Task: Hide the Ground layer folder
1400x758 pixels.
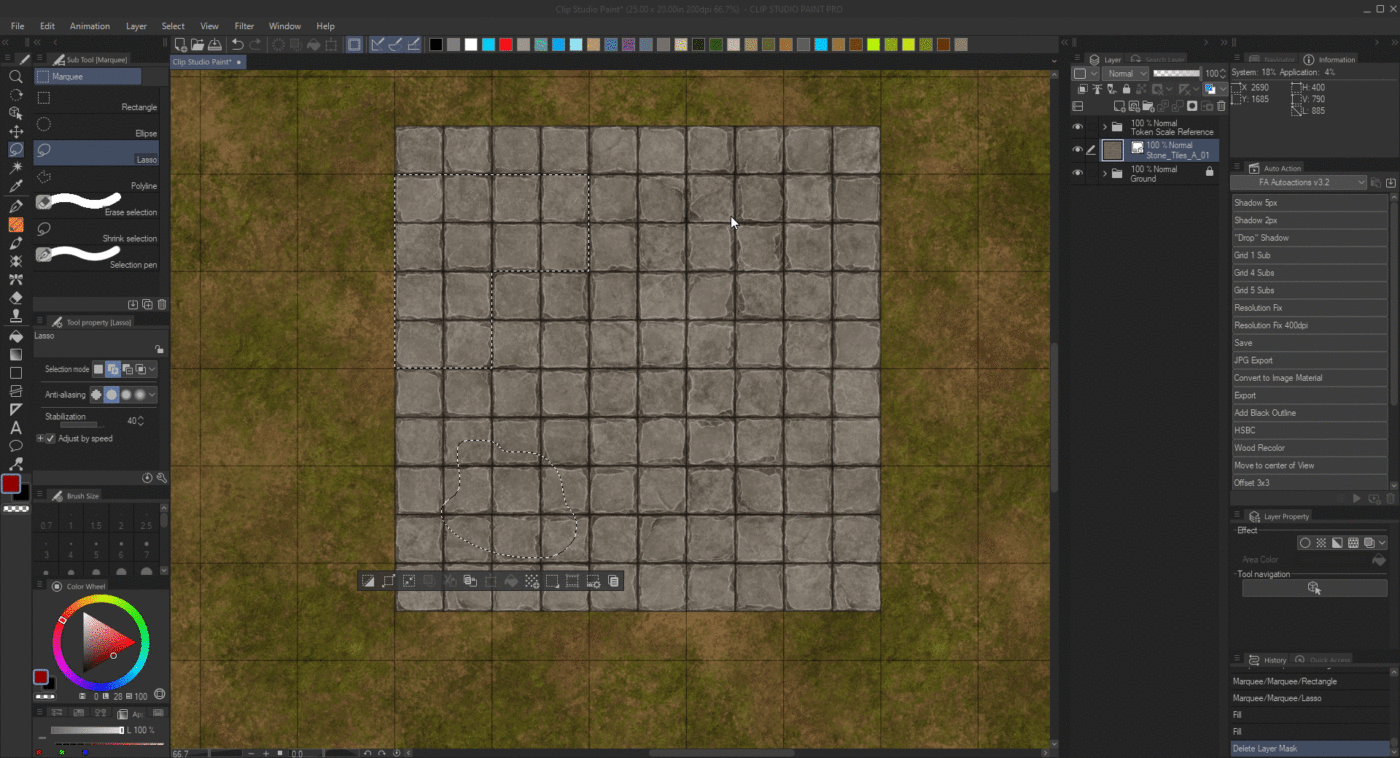Action: (x=1077, y=173)
